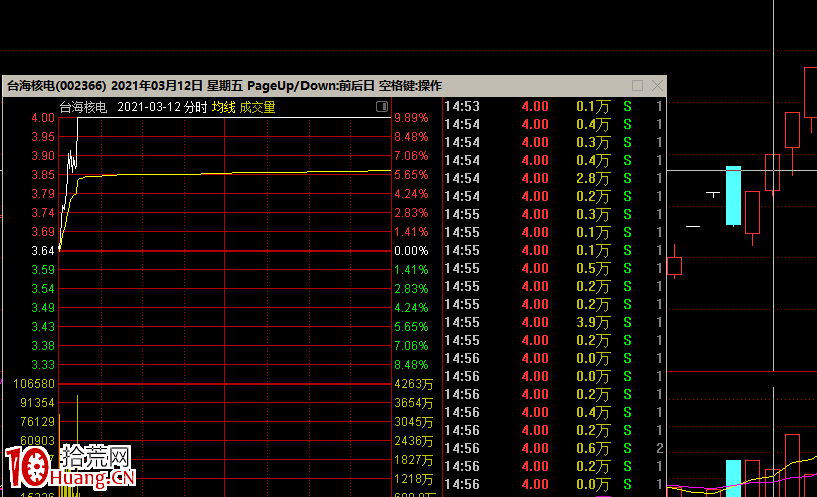Screen dimensions: 817x497
Task: Click the 0.00% baseline percentage label
Action: pos(411,251)
